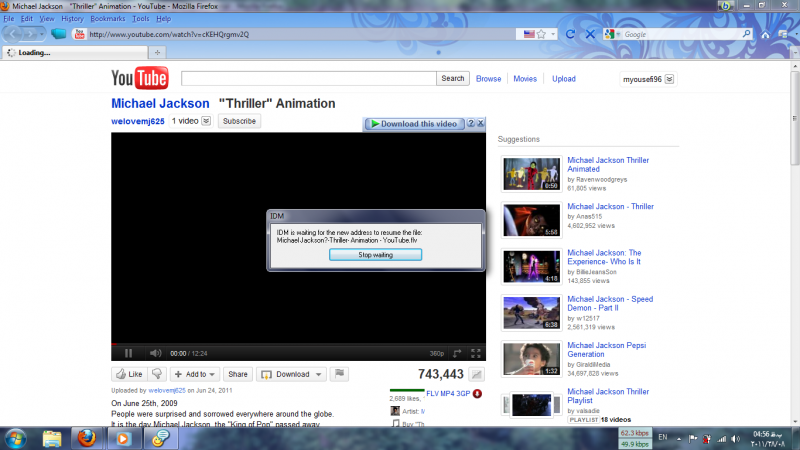Click the YouTube logo

(x=139, y=78)
